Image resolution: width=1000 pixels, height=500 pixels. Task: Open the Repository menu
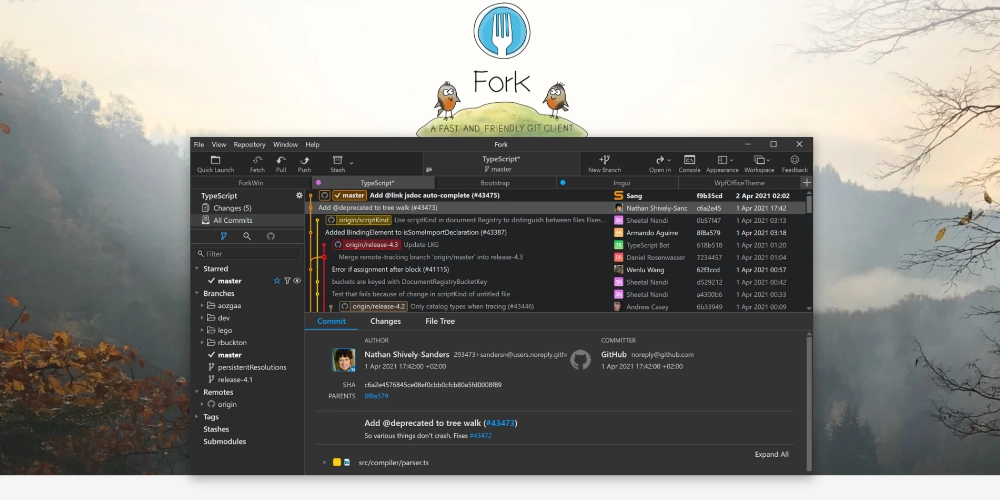(249, 145)
